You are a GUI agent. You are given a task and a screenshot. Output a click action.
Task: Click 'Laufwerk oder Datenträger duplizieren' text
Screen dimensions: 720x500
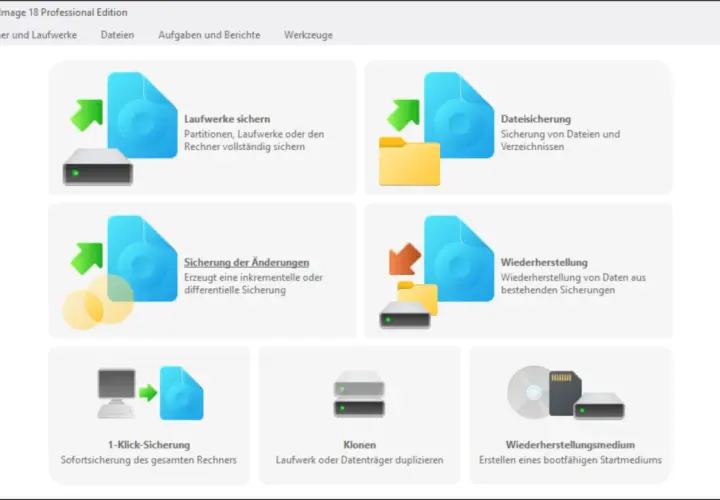(360, 460)
